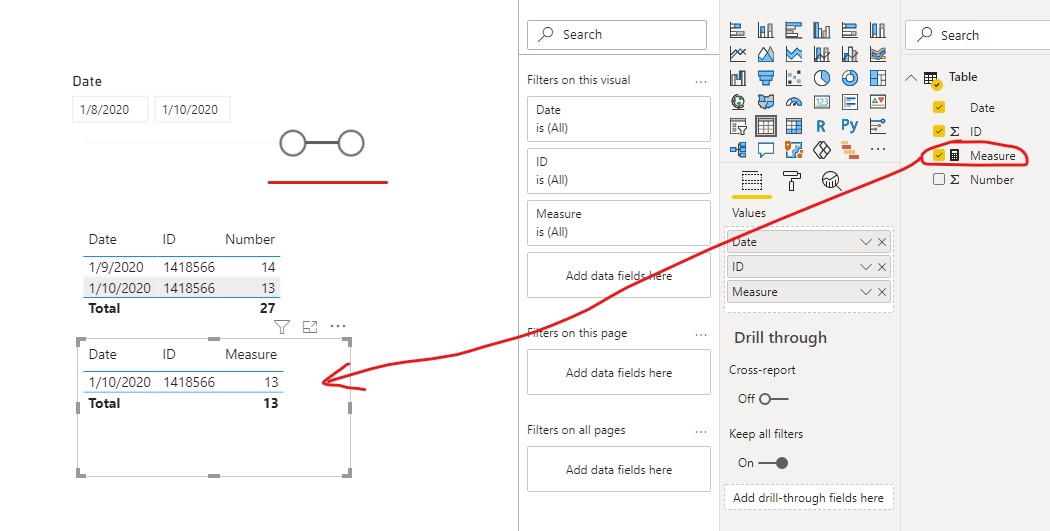1050x531 pixels.
Task: Select the R script visual
Action: point(822,126)
